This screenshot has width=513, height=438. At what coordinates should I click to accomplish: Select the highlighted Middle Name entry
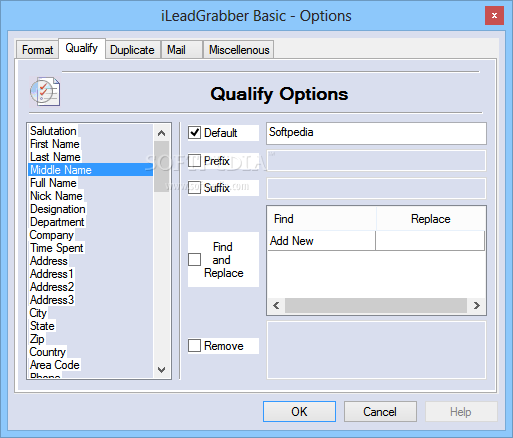point(91,170)
